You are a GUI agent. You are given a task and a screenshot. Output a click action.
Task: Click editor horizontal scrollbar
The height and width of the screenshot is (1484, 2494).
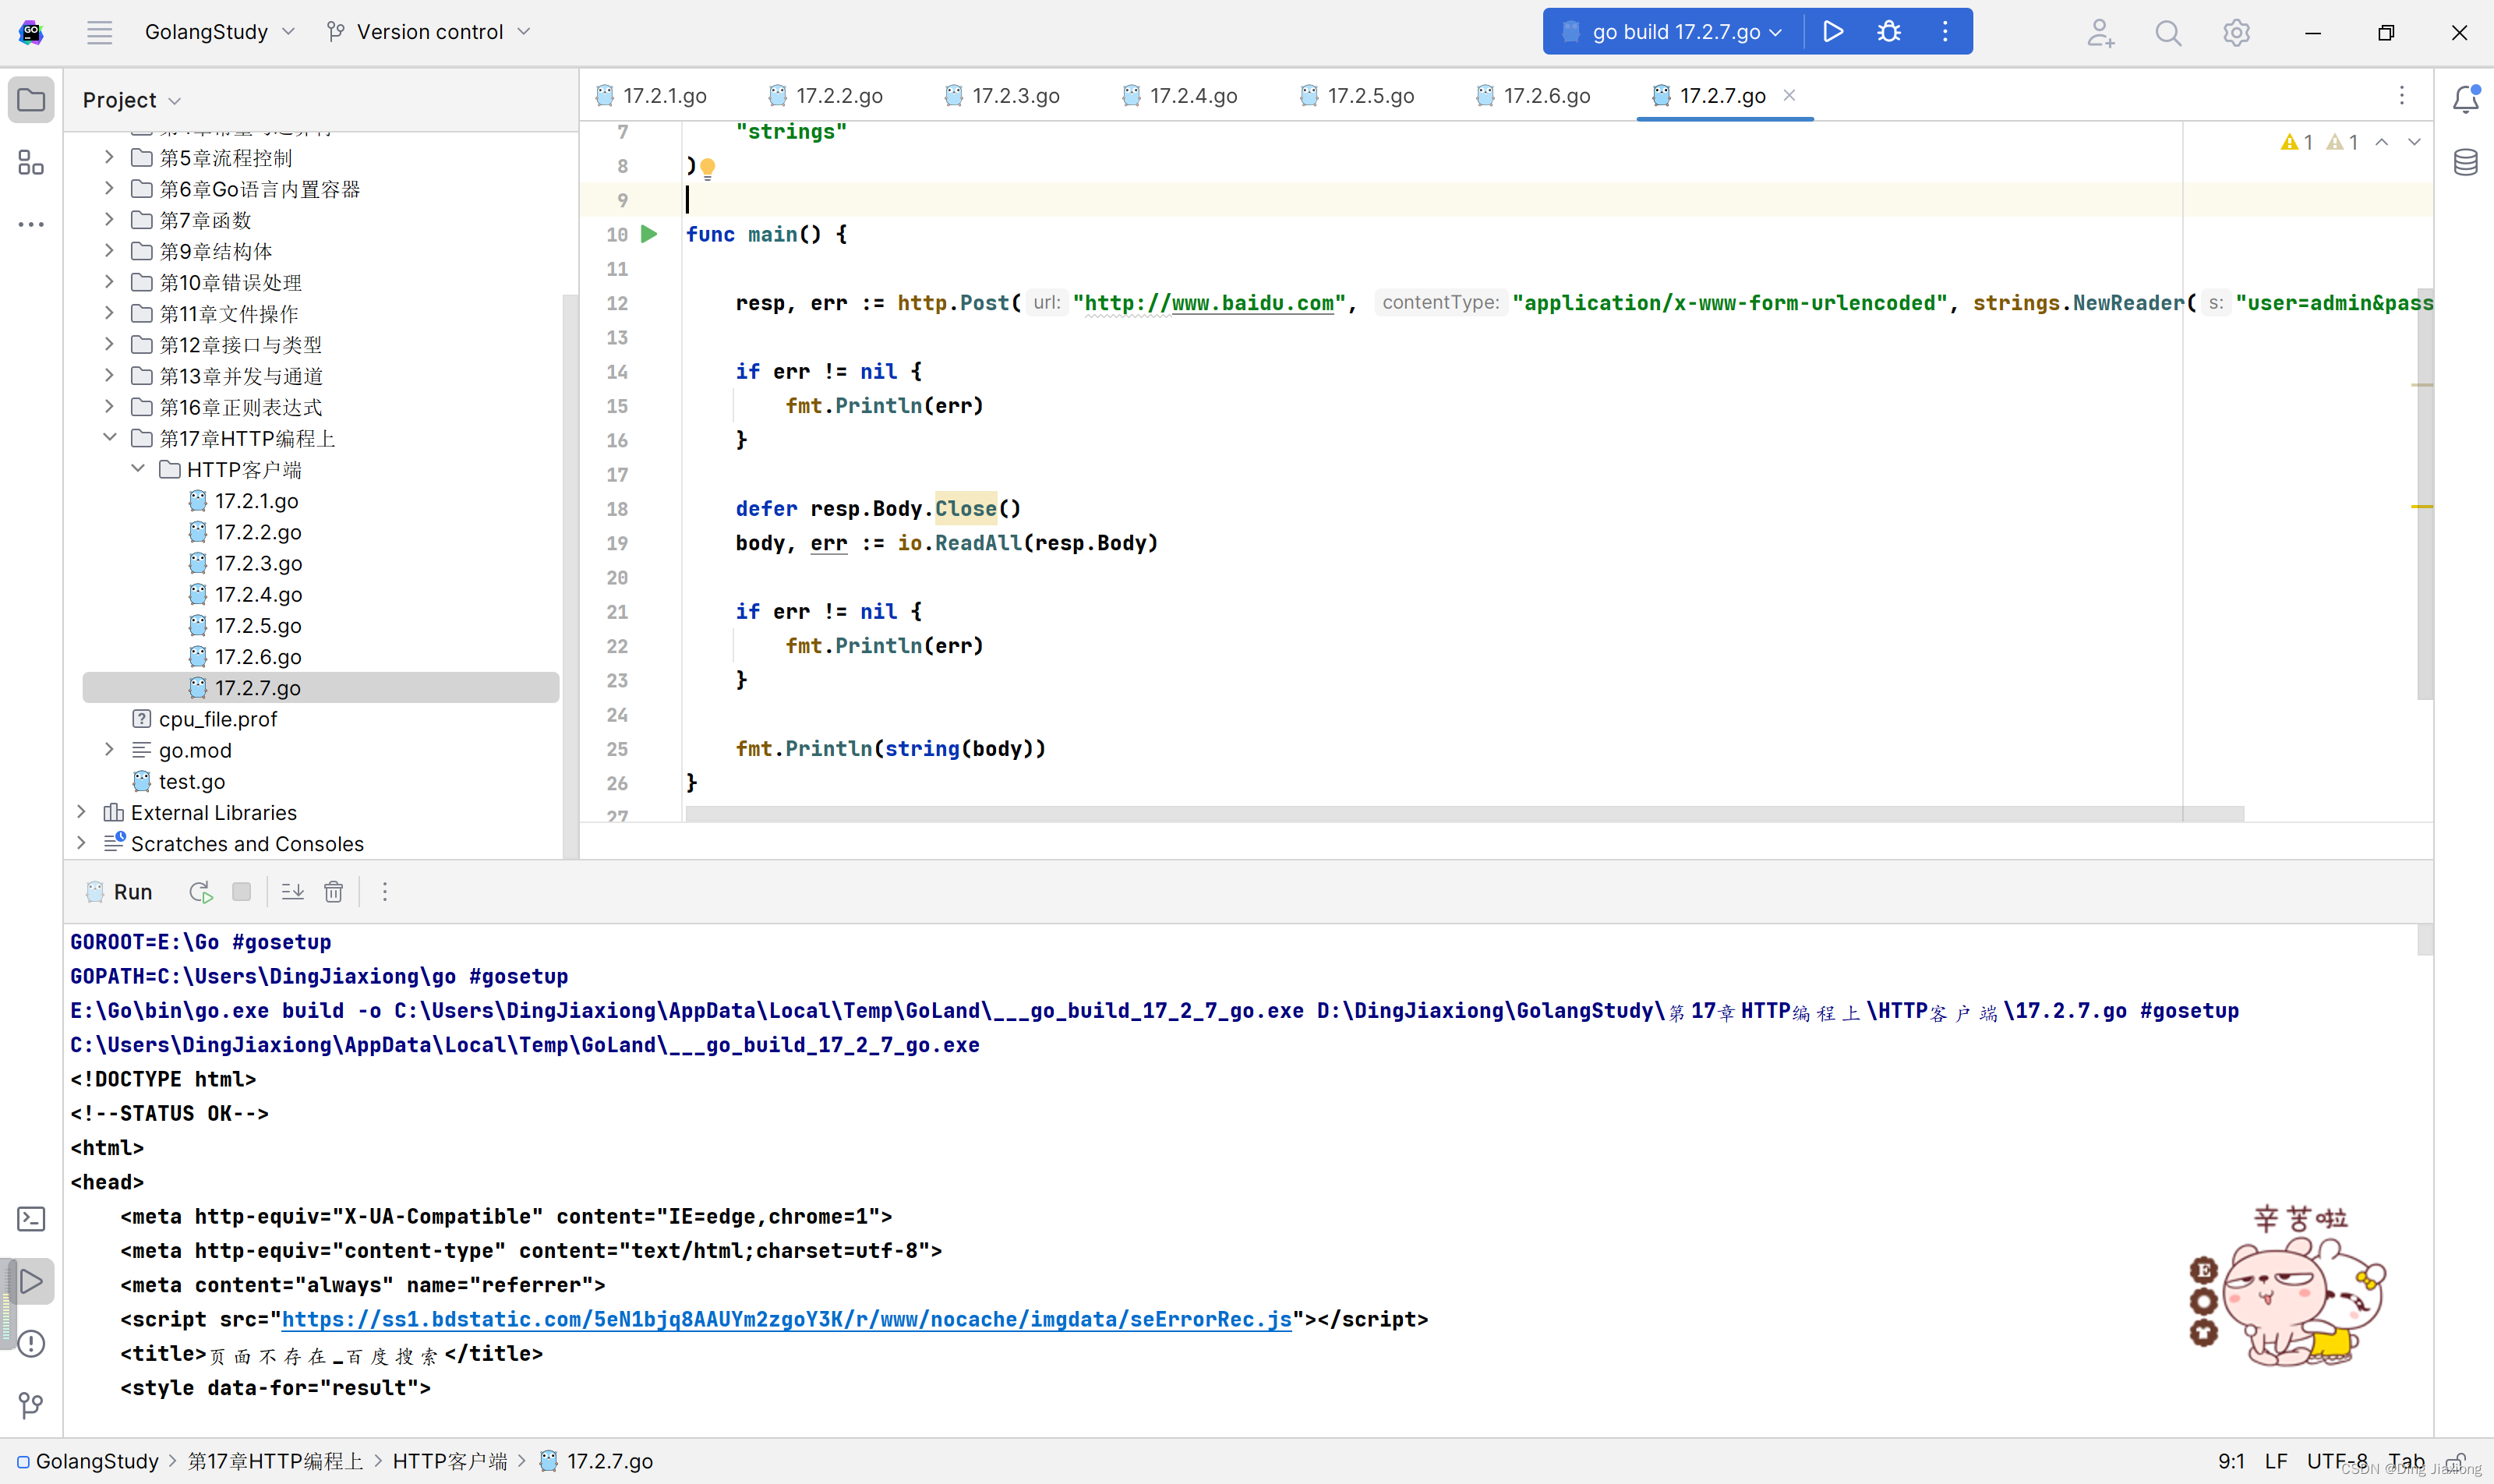(x=1464, y=814)
